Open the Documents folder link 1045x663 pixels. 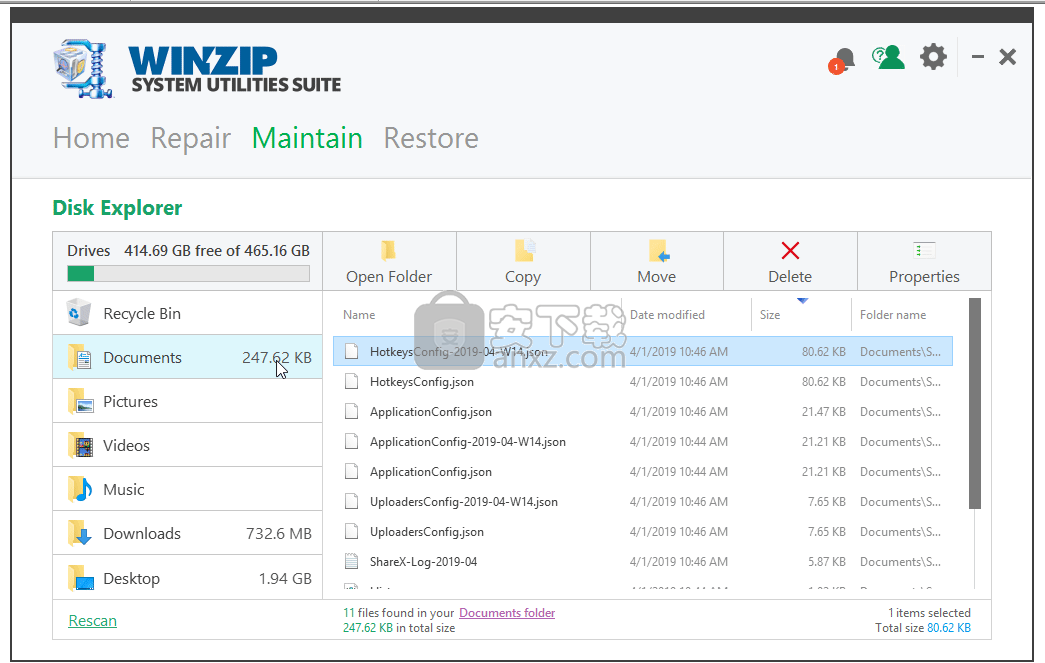507,612
